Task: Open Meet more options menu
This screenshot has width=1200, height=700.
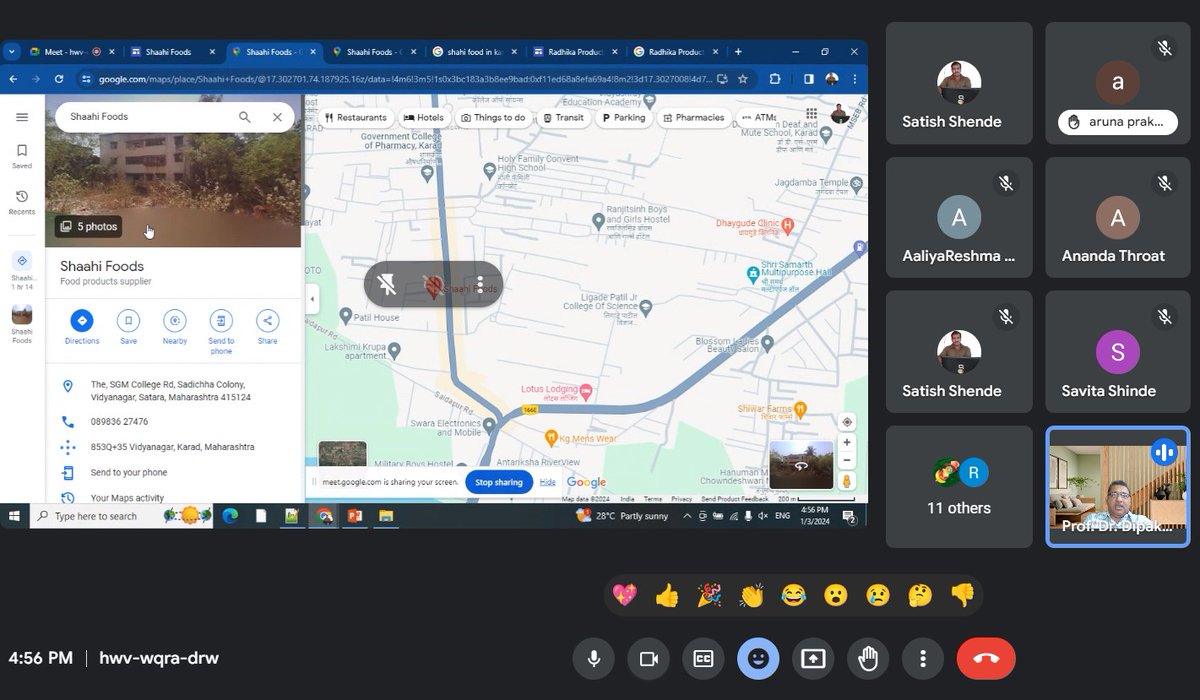Action: (922, 658)
